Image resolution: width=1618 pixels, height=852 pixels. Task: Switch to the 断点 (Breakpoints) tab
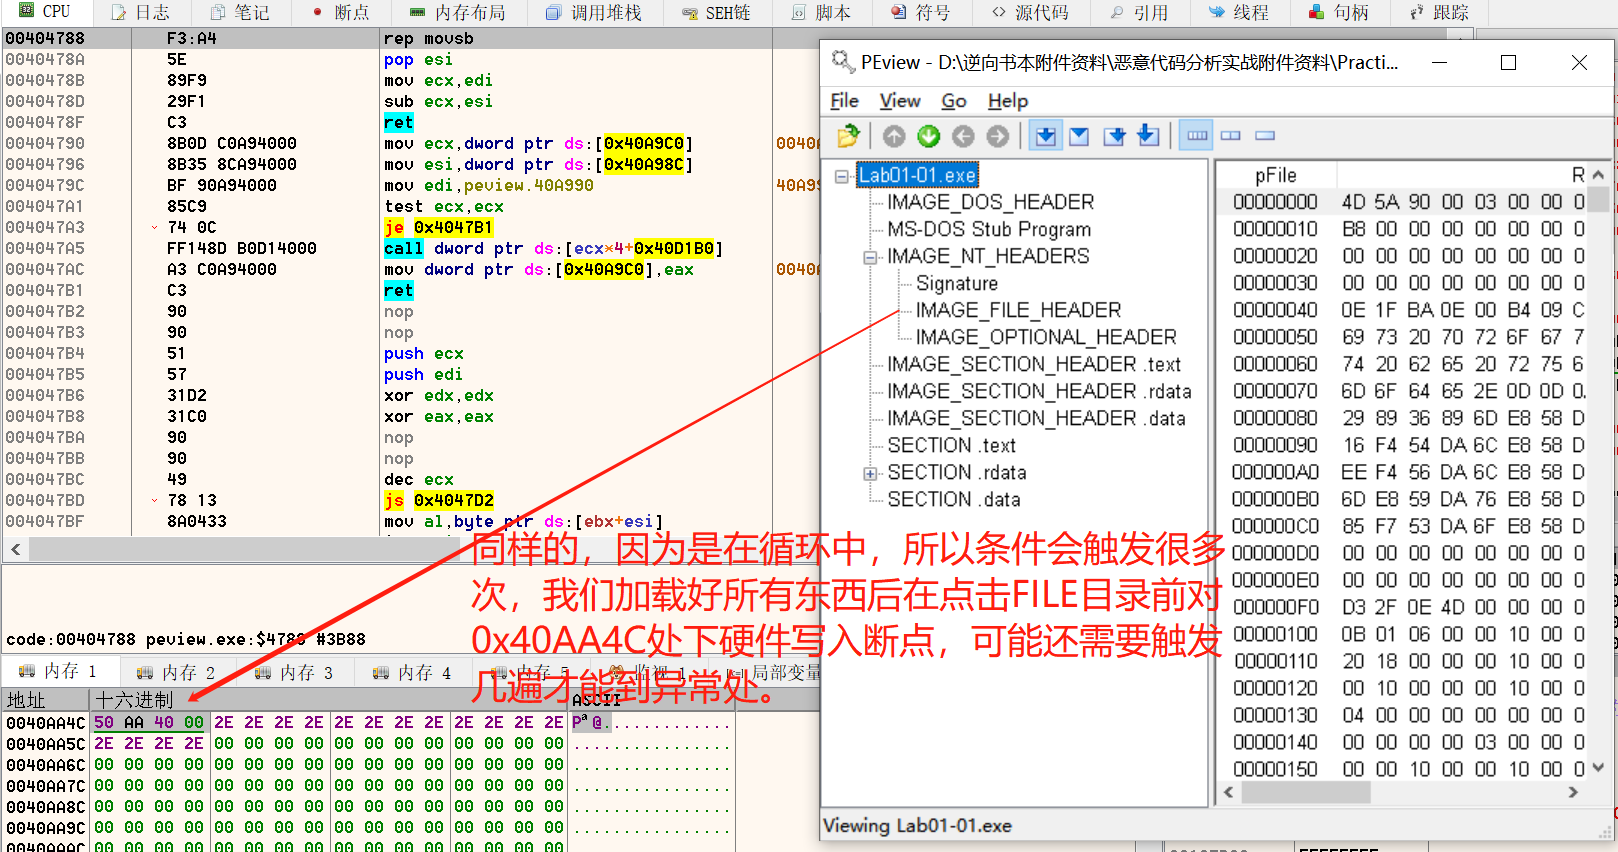340,12
